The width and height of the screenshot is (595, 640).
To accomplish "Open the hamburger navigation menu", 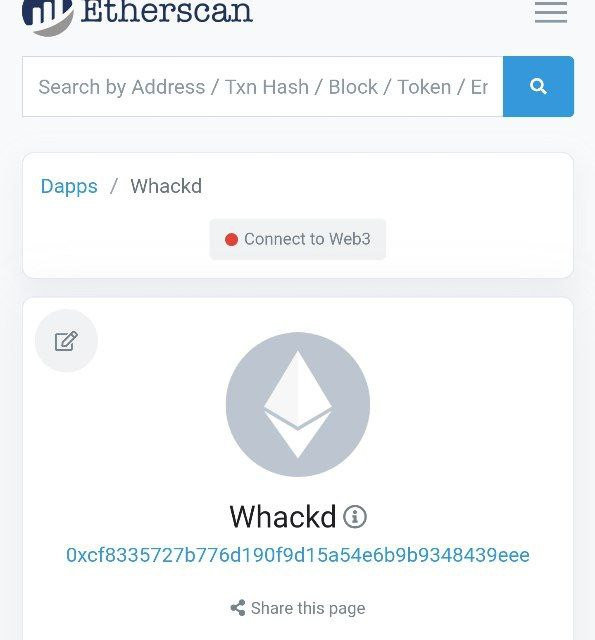I will tap(551, 12).
